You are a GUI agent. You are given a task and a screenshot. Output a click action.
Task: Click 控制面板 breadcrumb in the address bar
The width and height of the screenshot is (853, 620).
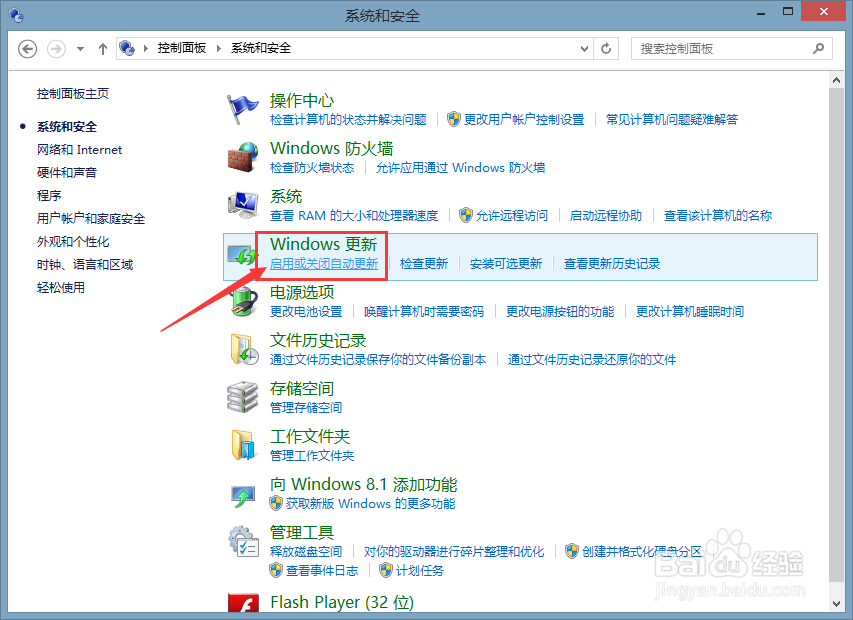(182, 48)
